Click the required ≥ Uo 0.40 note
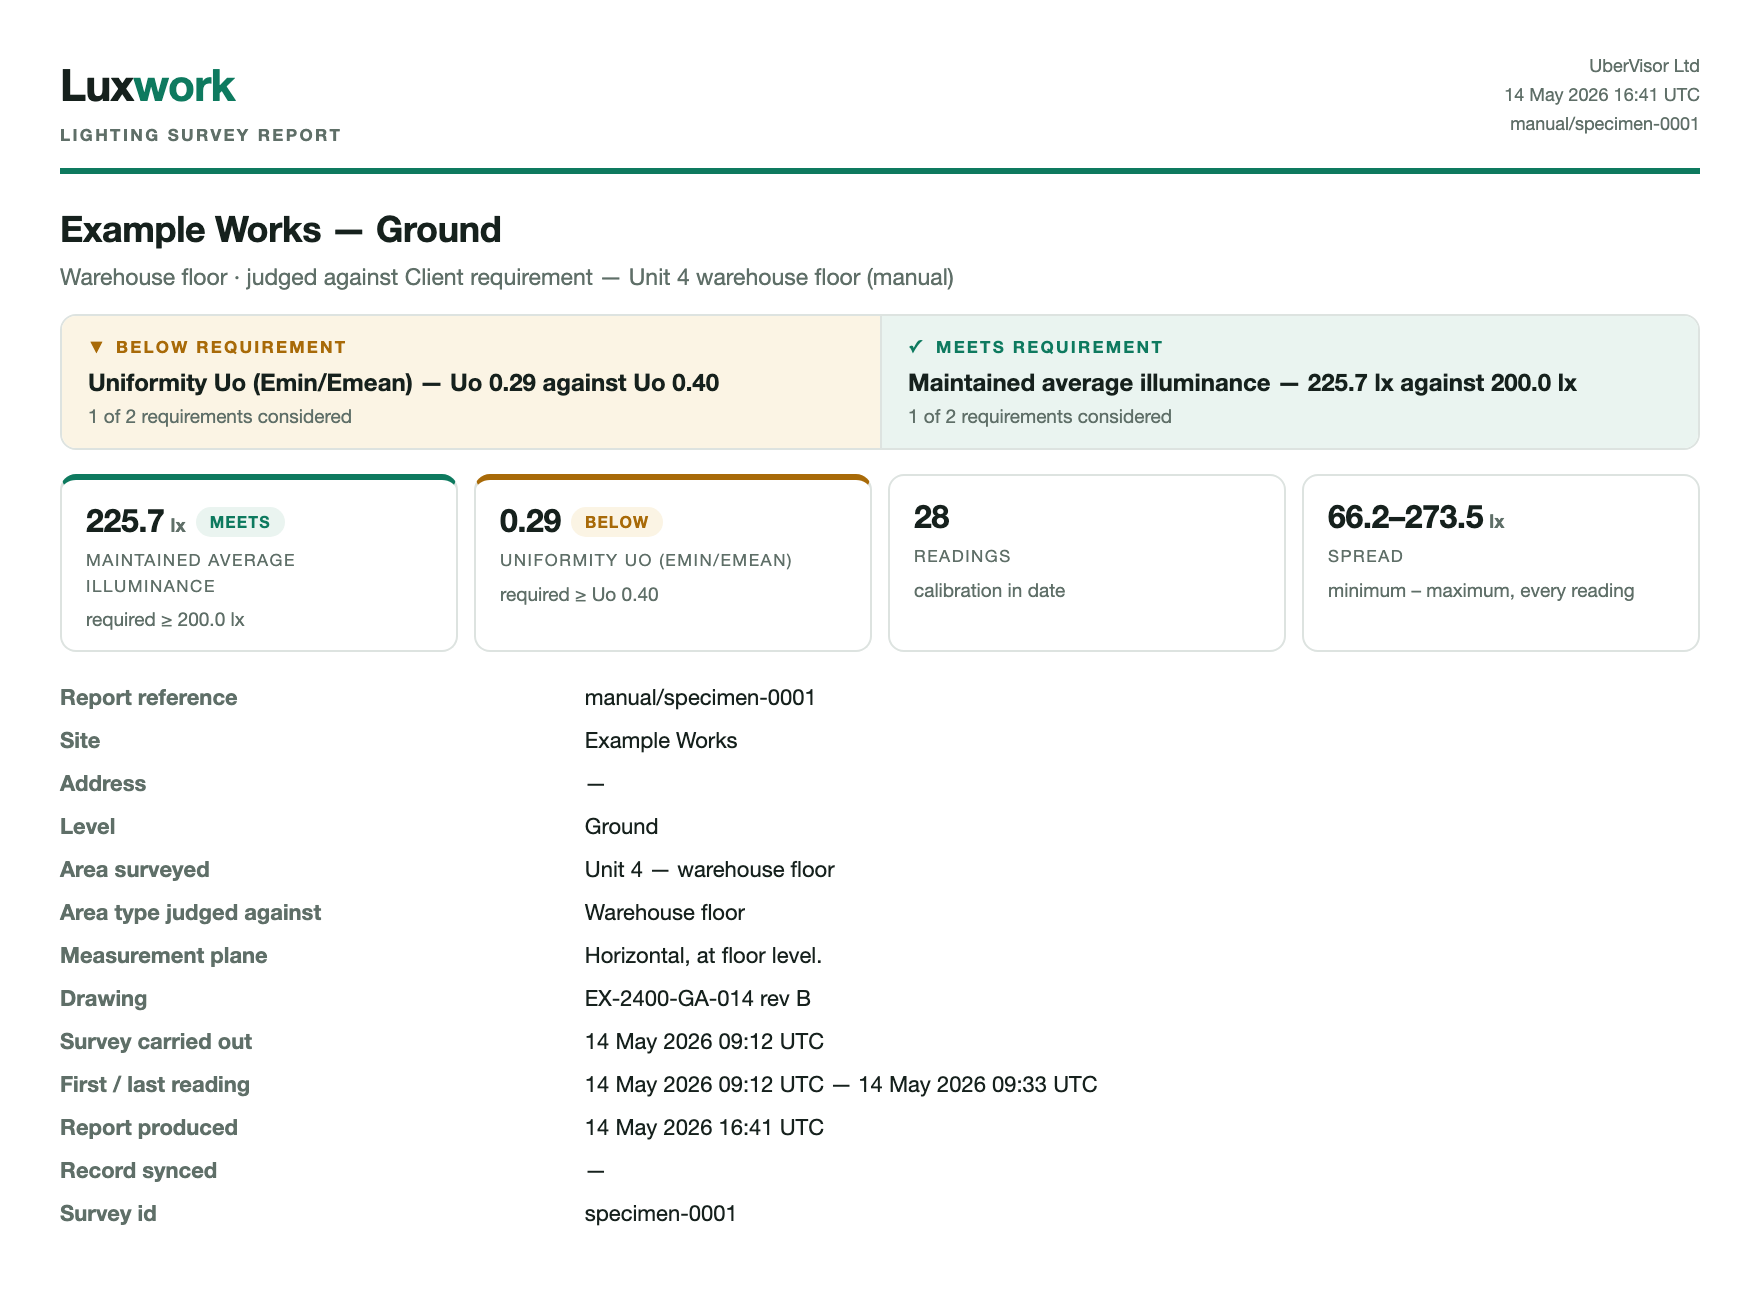The width and height of the screenshot is (1760, 1295). [x=579, y=595]
